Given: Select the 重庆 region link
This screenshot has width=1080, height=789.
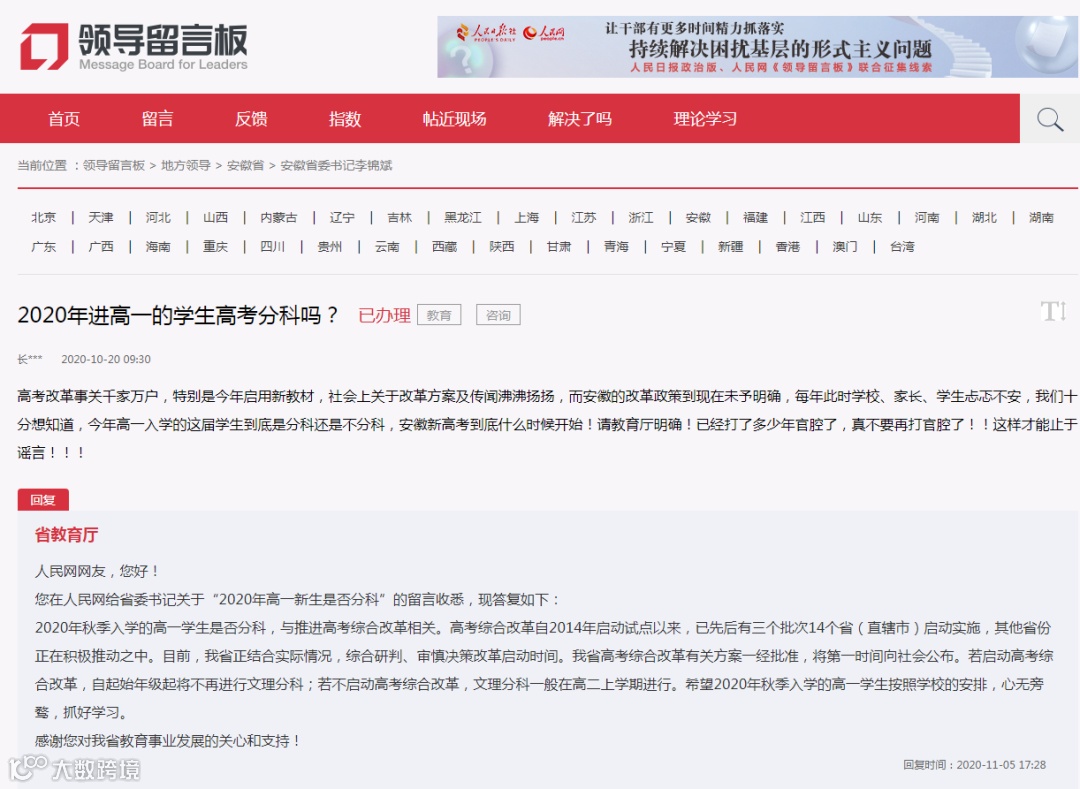Looking at the screenshot, I should pos(215,246).
